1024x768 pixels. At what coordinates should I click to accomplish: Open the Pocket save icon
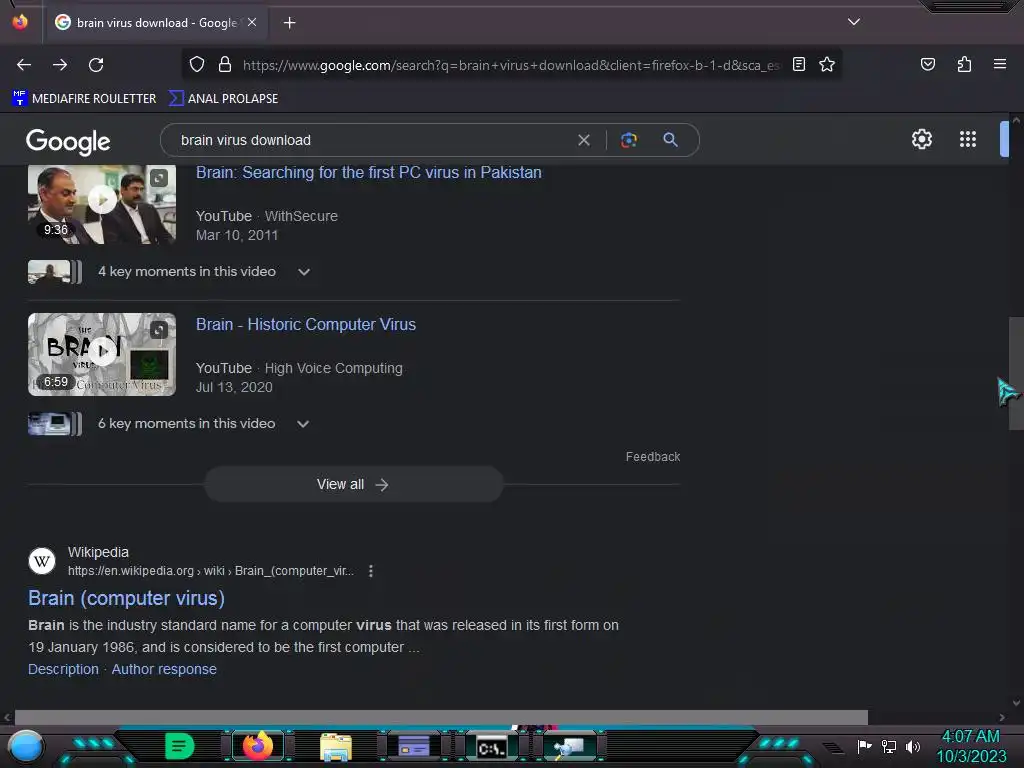927,64
